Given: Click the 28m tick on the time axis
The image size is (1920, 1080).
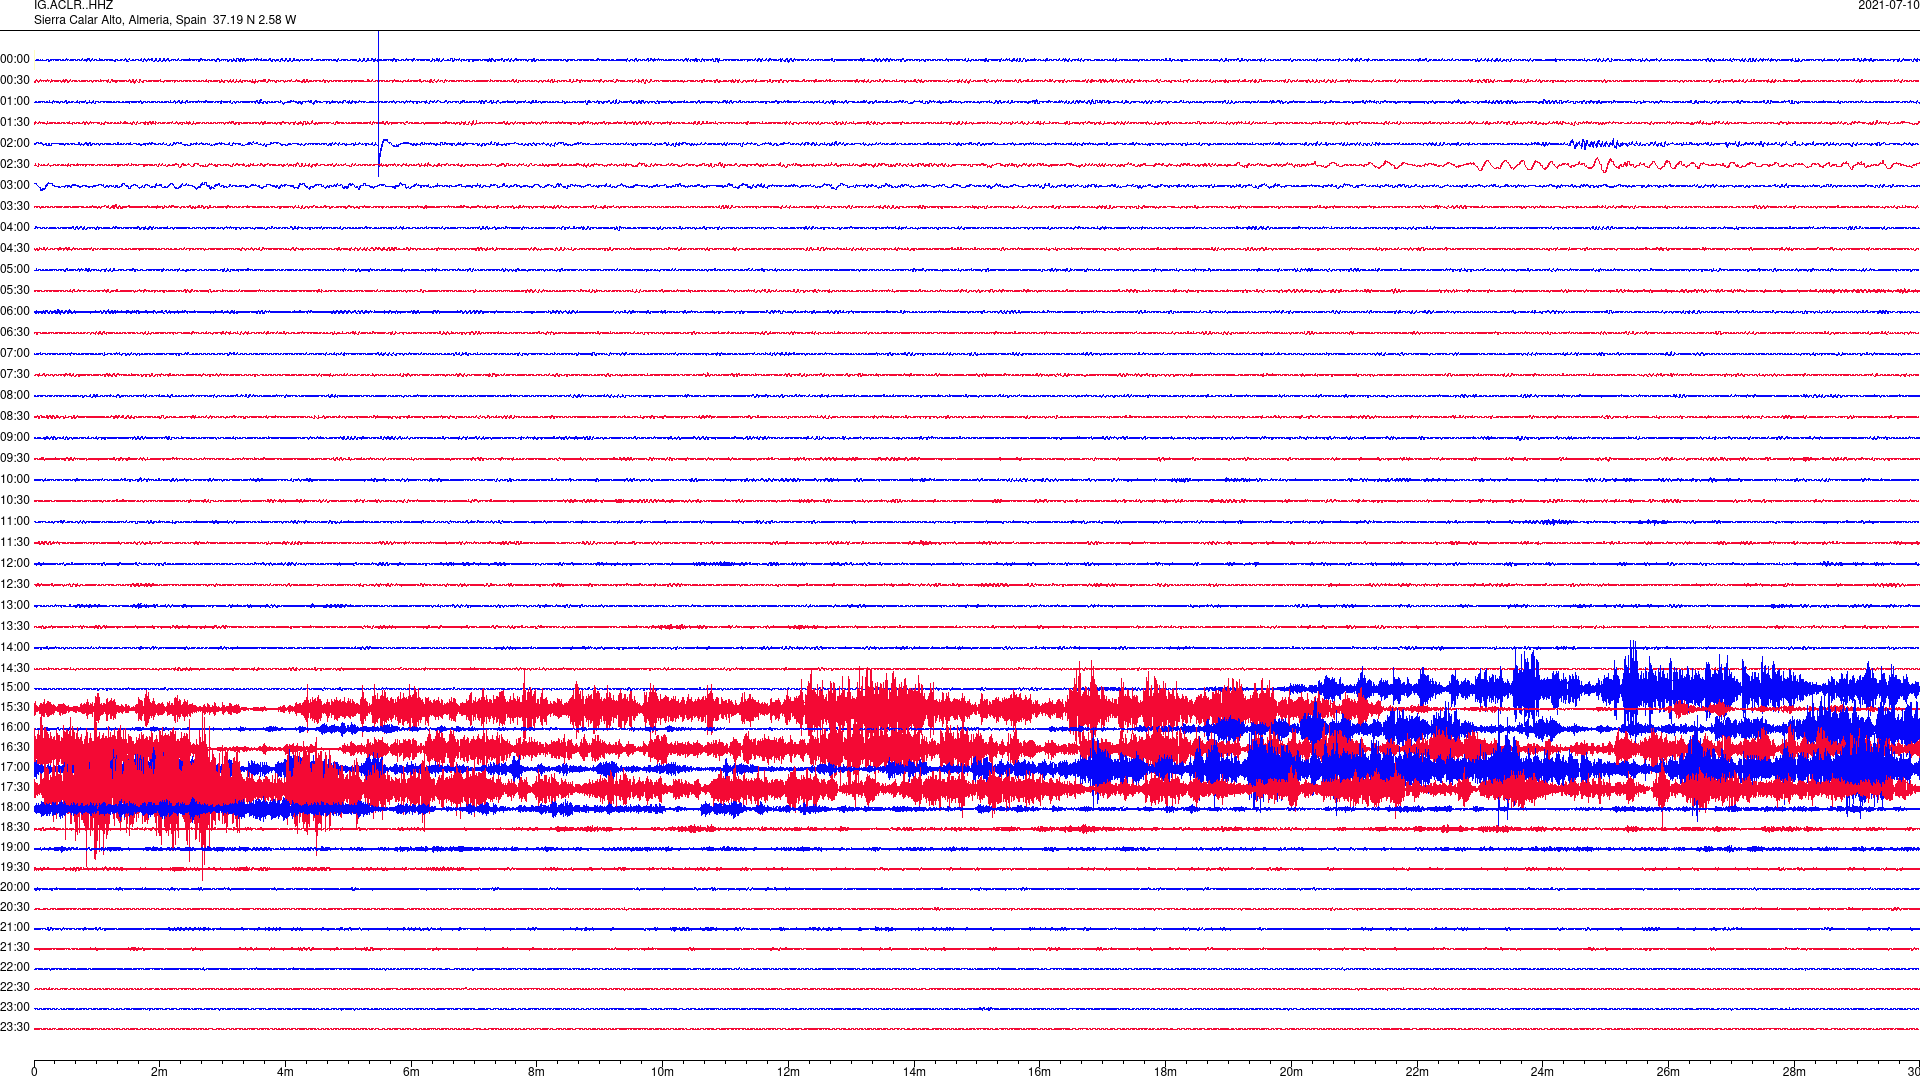Looking at the screenshot, I should click(x=1794, y=1072).
